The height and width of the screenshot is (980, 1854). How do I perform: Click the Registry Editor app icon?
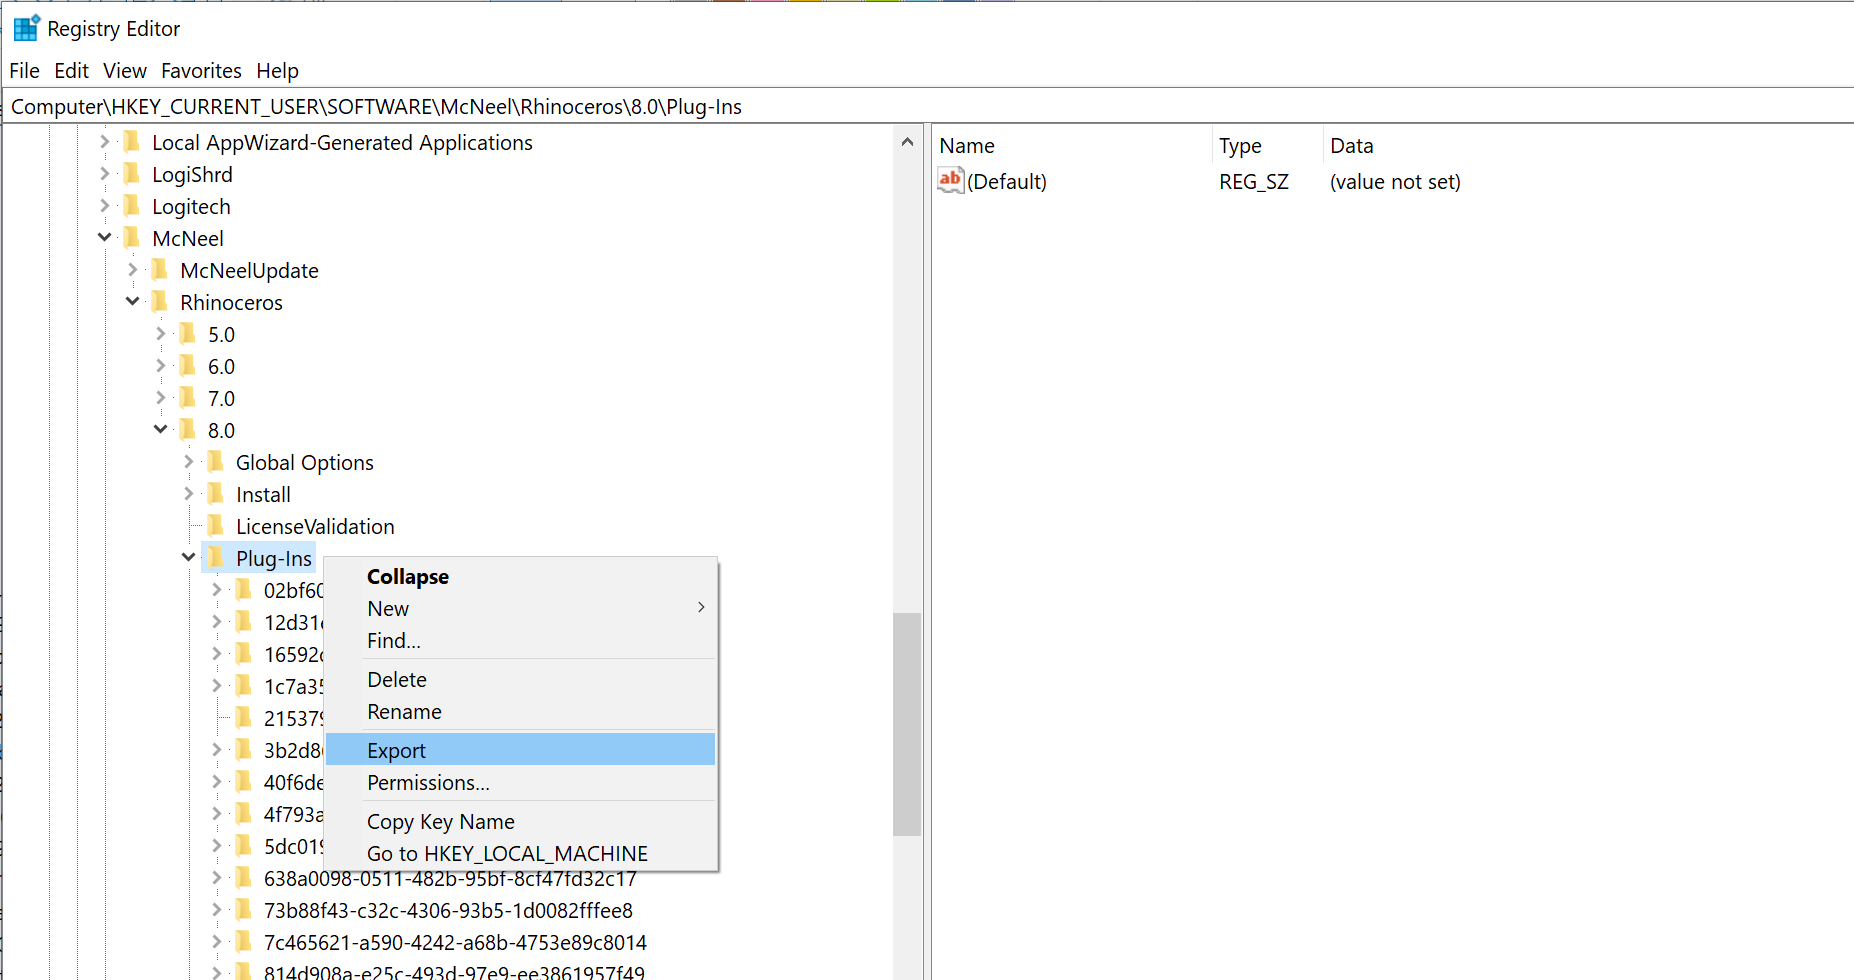click(27, 28)
